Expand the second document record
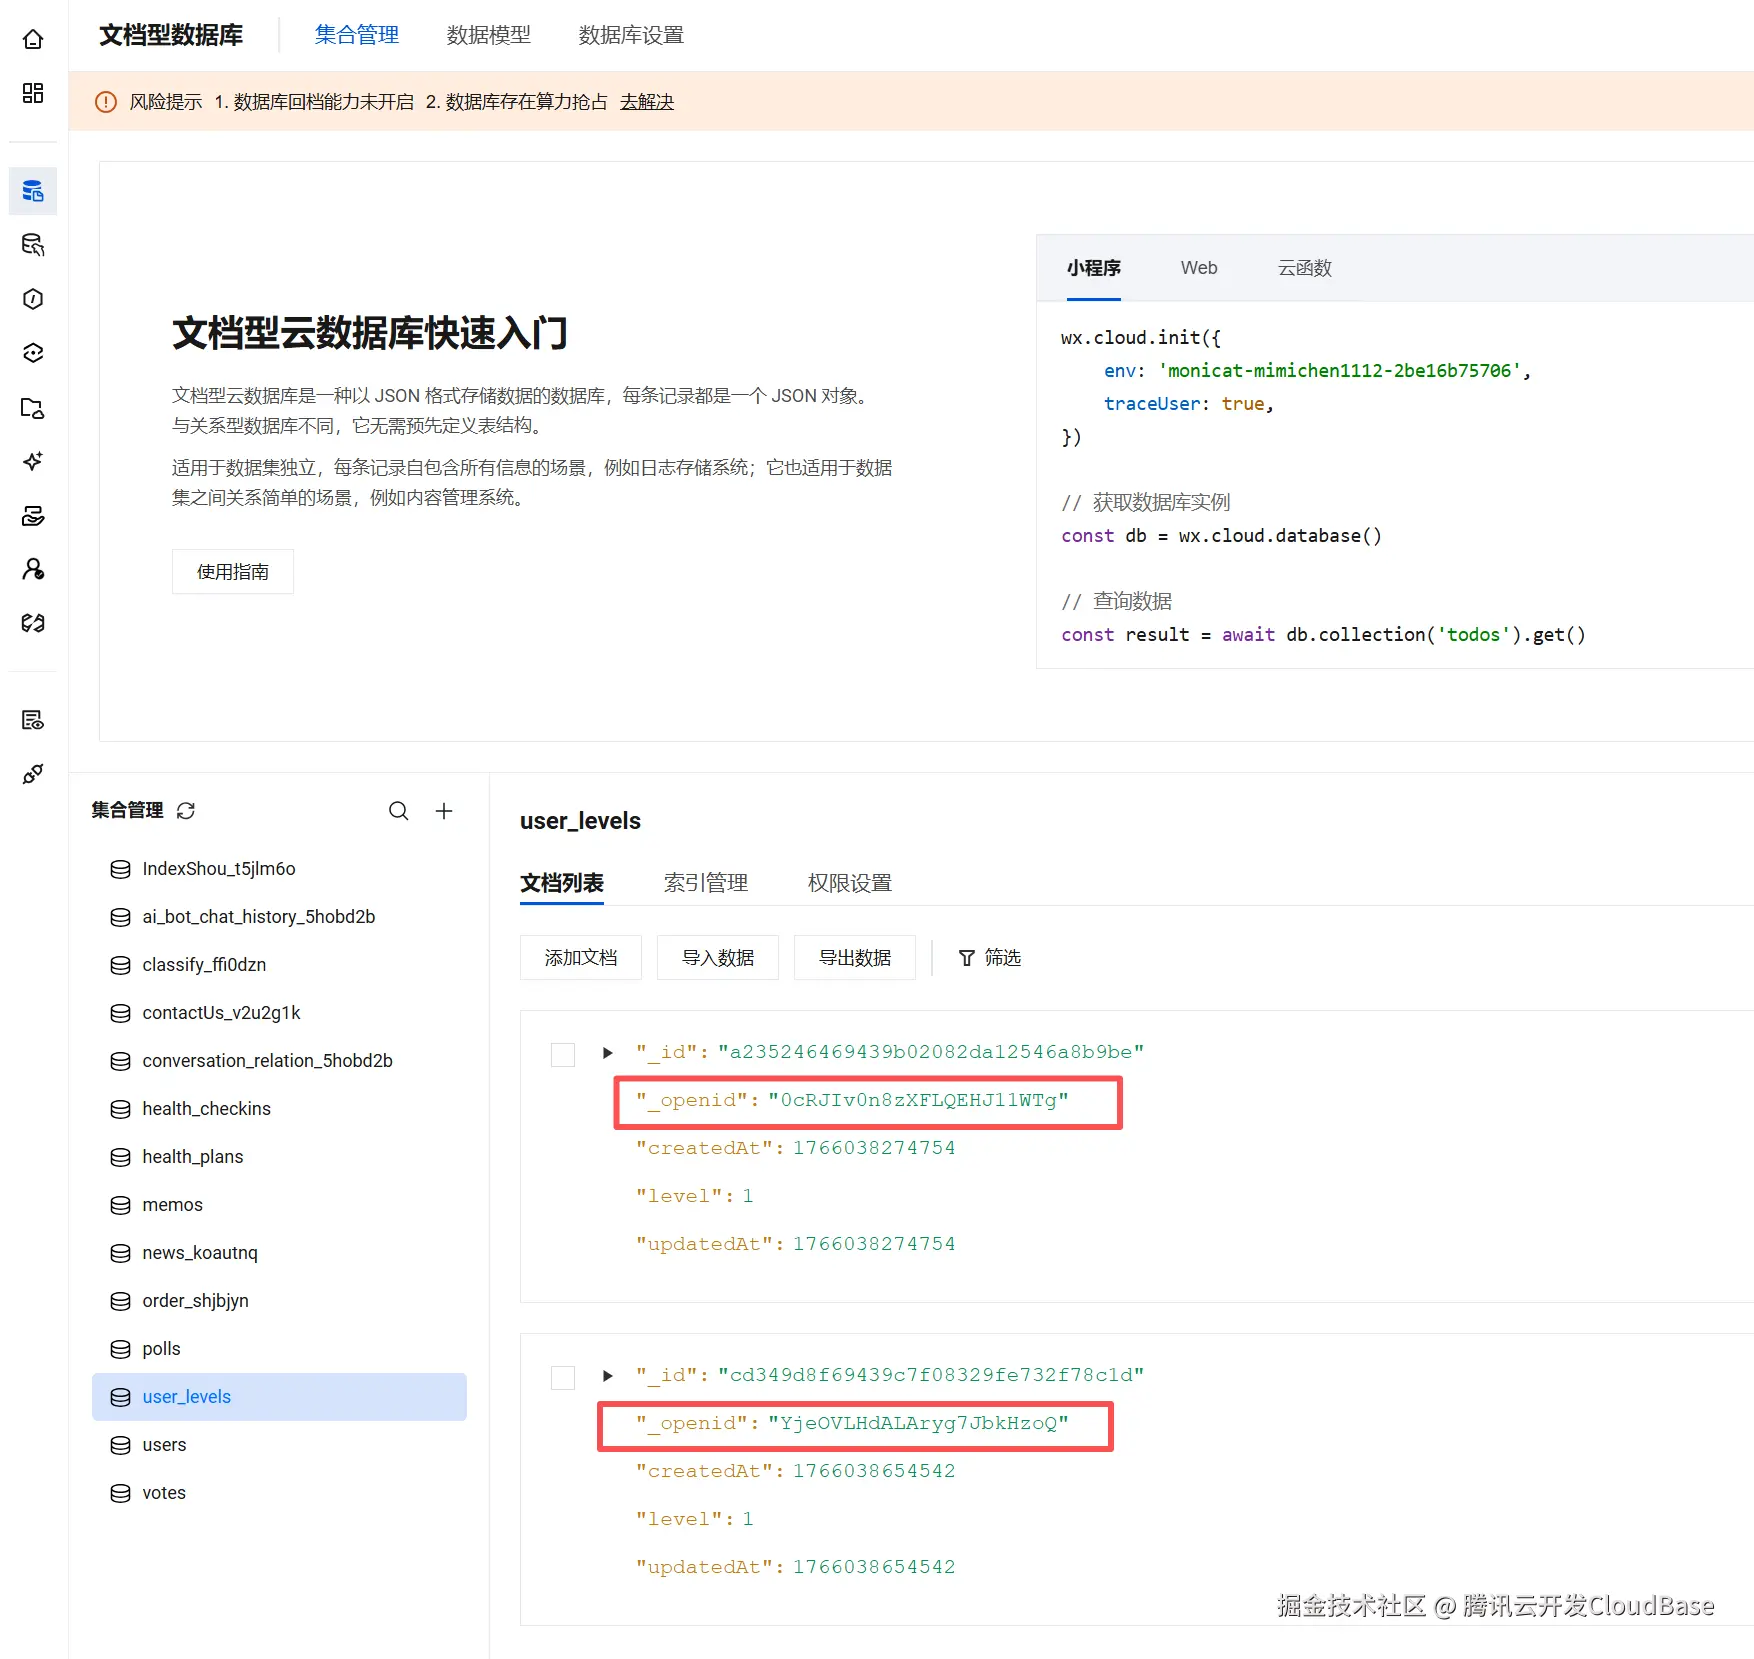1754x1659 pixels. click(x=607, y=1376)
